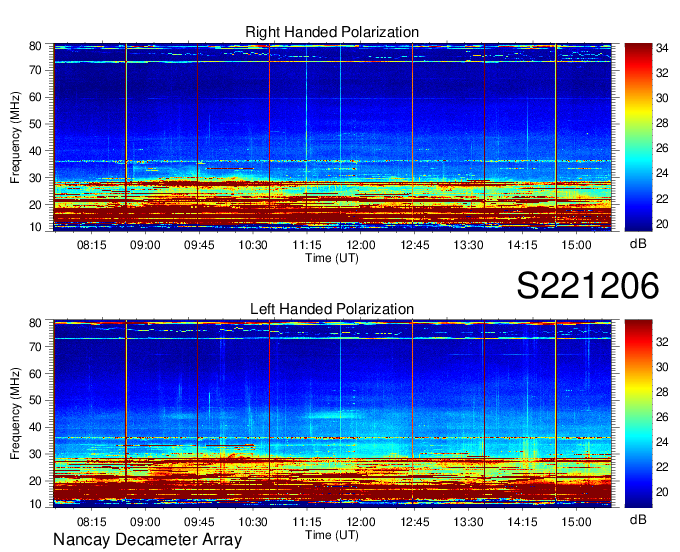Click the "12:00" tick on bottom time axis
Image resolution: width=680 pixels, height=552 pixels.
pyautogui.click(x=361, y=522)
